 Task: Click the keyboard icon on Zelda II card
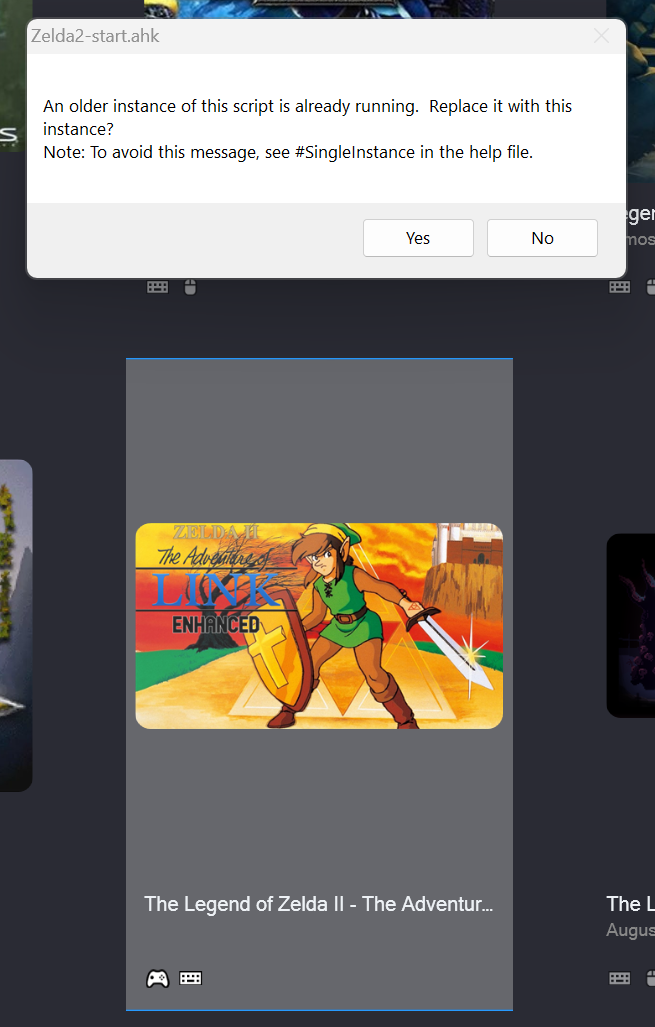coord(191,978)
